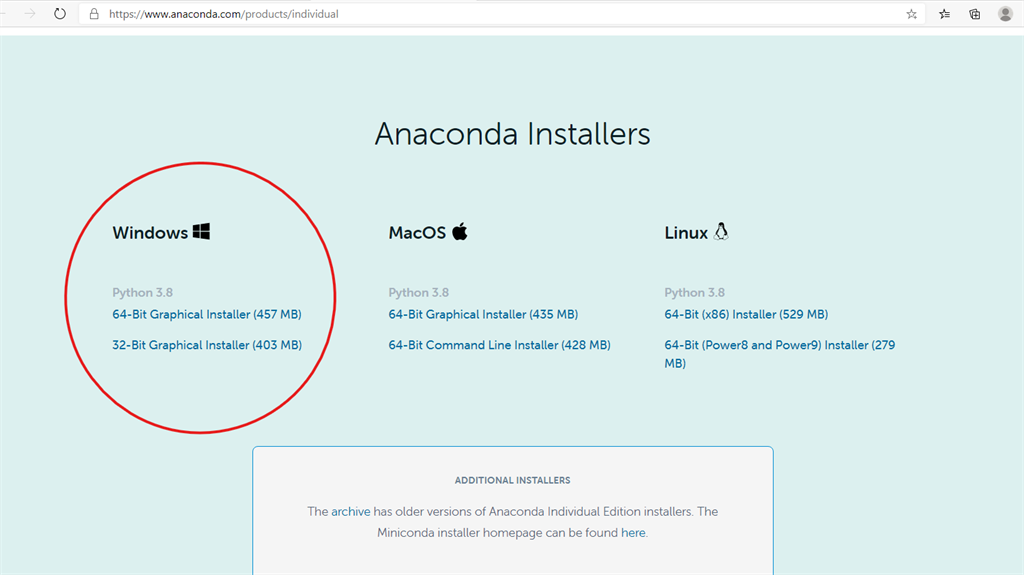Click Python 3.8 label under Windows
The height and width of the screenshot is (575, 1024).
pyautogui.click(x=142, y=293)
